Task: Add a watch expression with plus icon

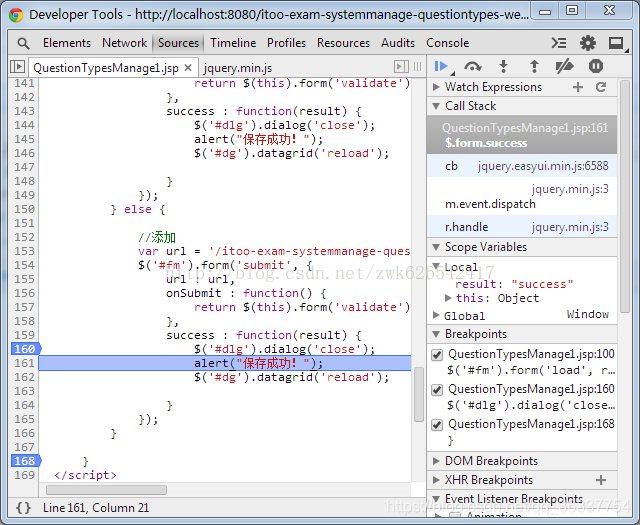Action: click(x=578, y=87)
